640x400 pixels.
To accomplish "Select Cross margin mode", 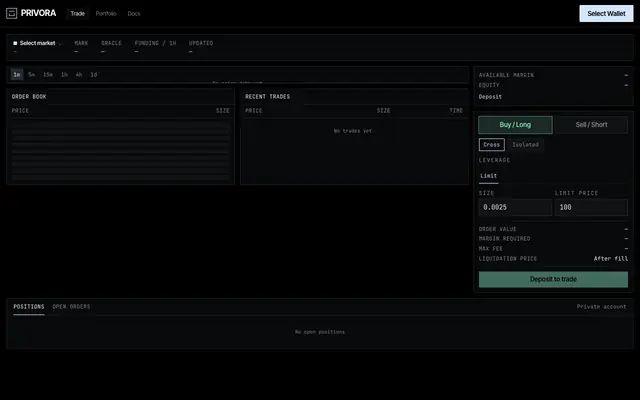I will click(x=491, y=144).
